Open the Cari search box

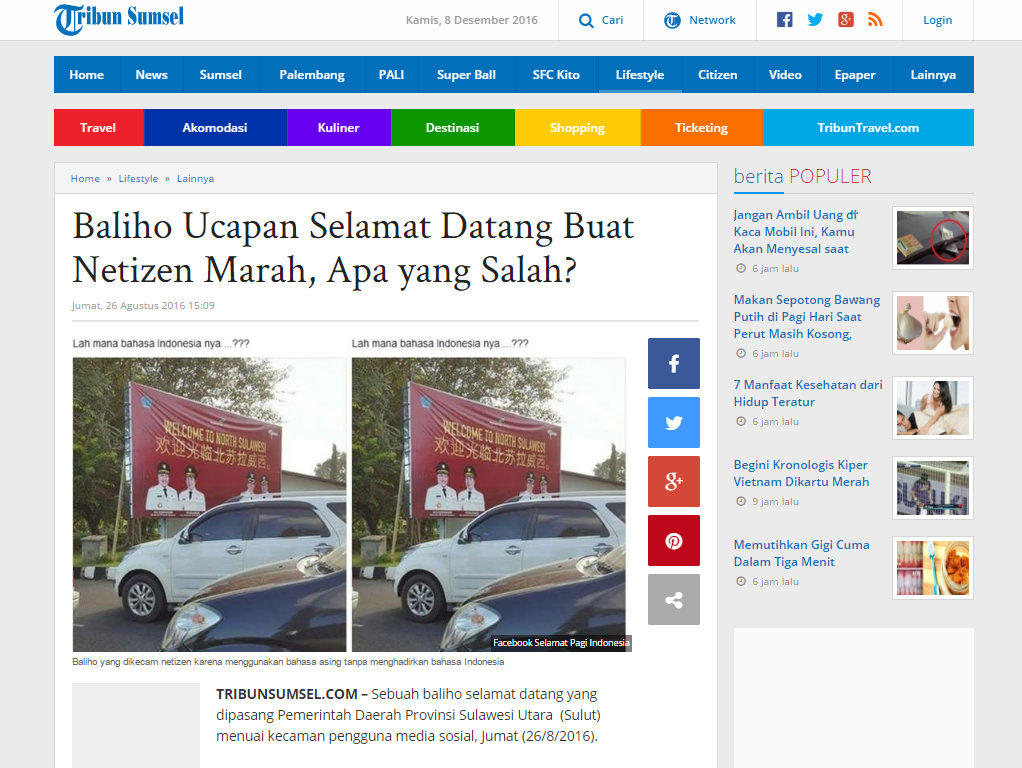click(x=601, y=20)
